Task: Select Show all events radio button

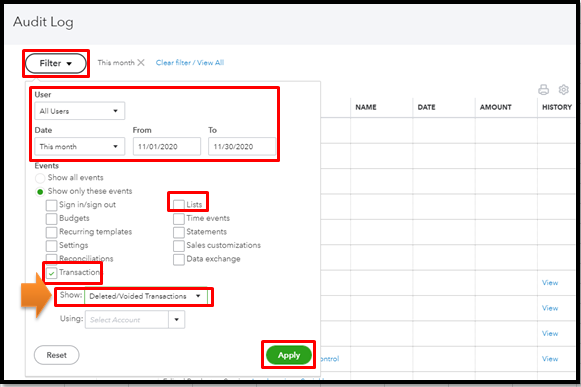Action: (40, 178)
